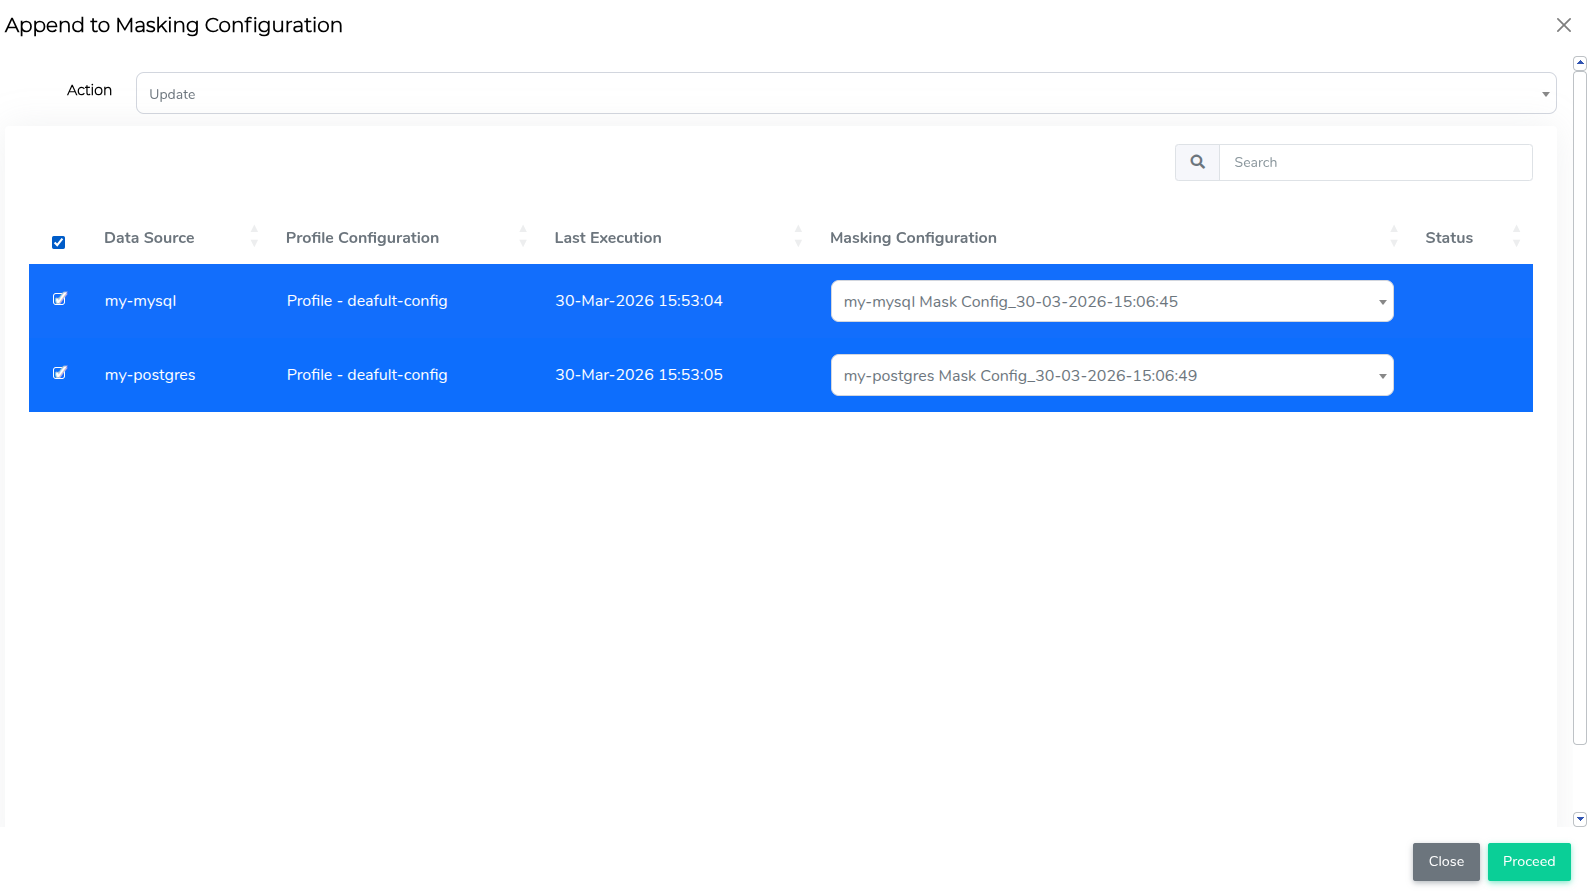Sort by Last Execution column arrows
The height and width of the screenshot is (894, 1587).
798,237
